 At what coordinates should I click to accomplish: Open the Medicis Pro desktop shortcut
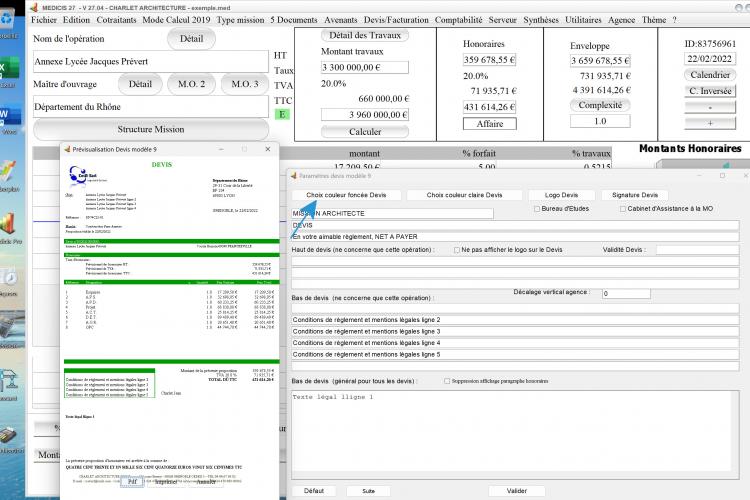tap(10, 229)
